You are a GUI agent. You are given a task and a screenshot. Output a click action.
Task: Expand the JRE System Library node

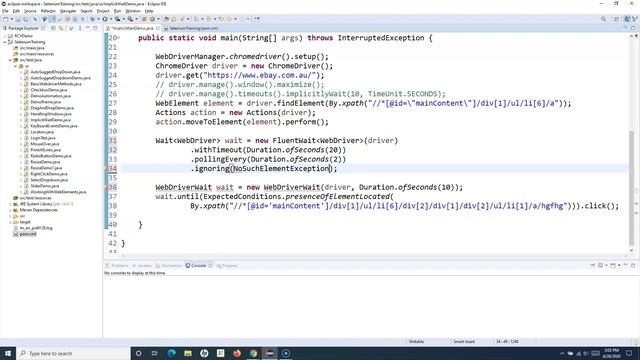tap(10, 204)
